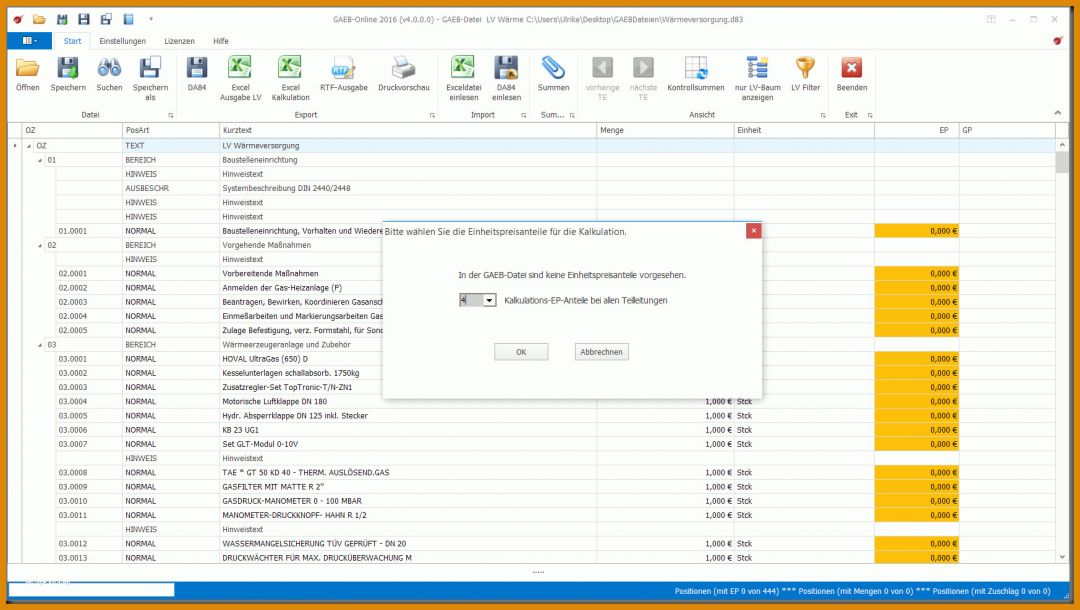Viewport: 1080px width, 610px height.
Task: Open RTF-Ausgabe export
Action: [x=344, y=74]
